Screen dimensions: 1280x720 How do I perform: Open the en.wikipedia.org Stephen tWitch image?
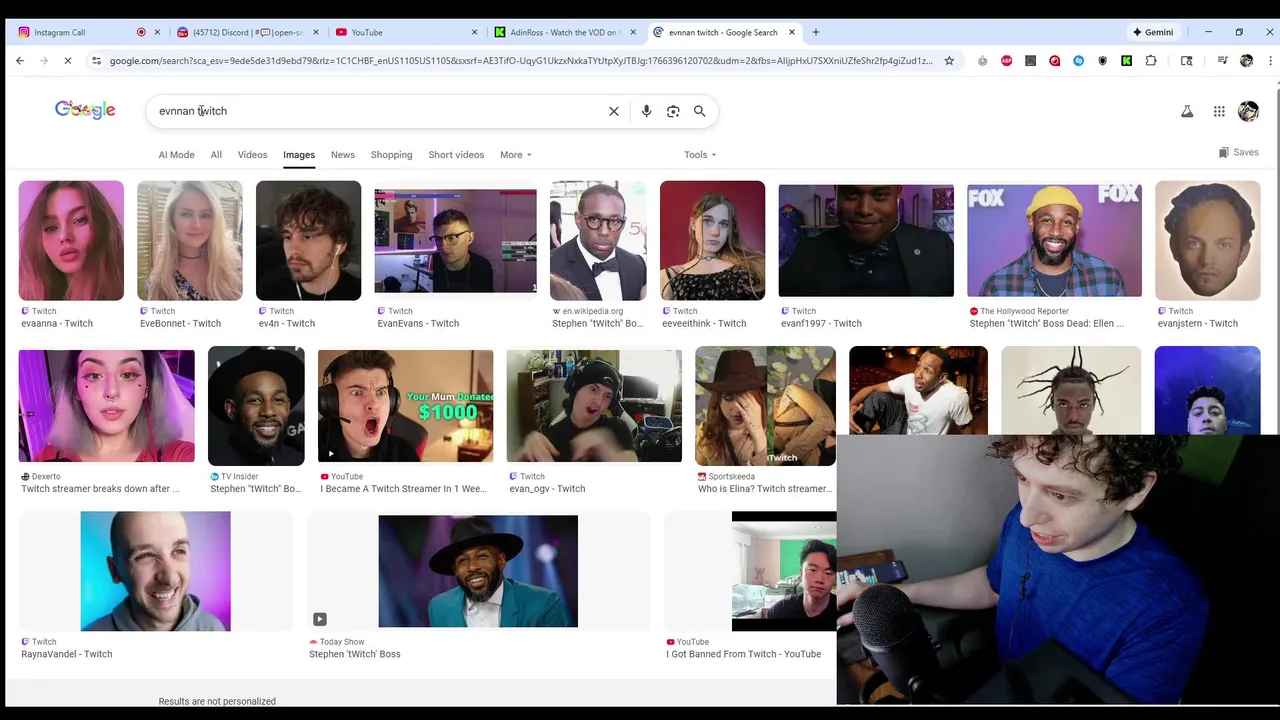click(598, 240)
